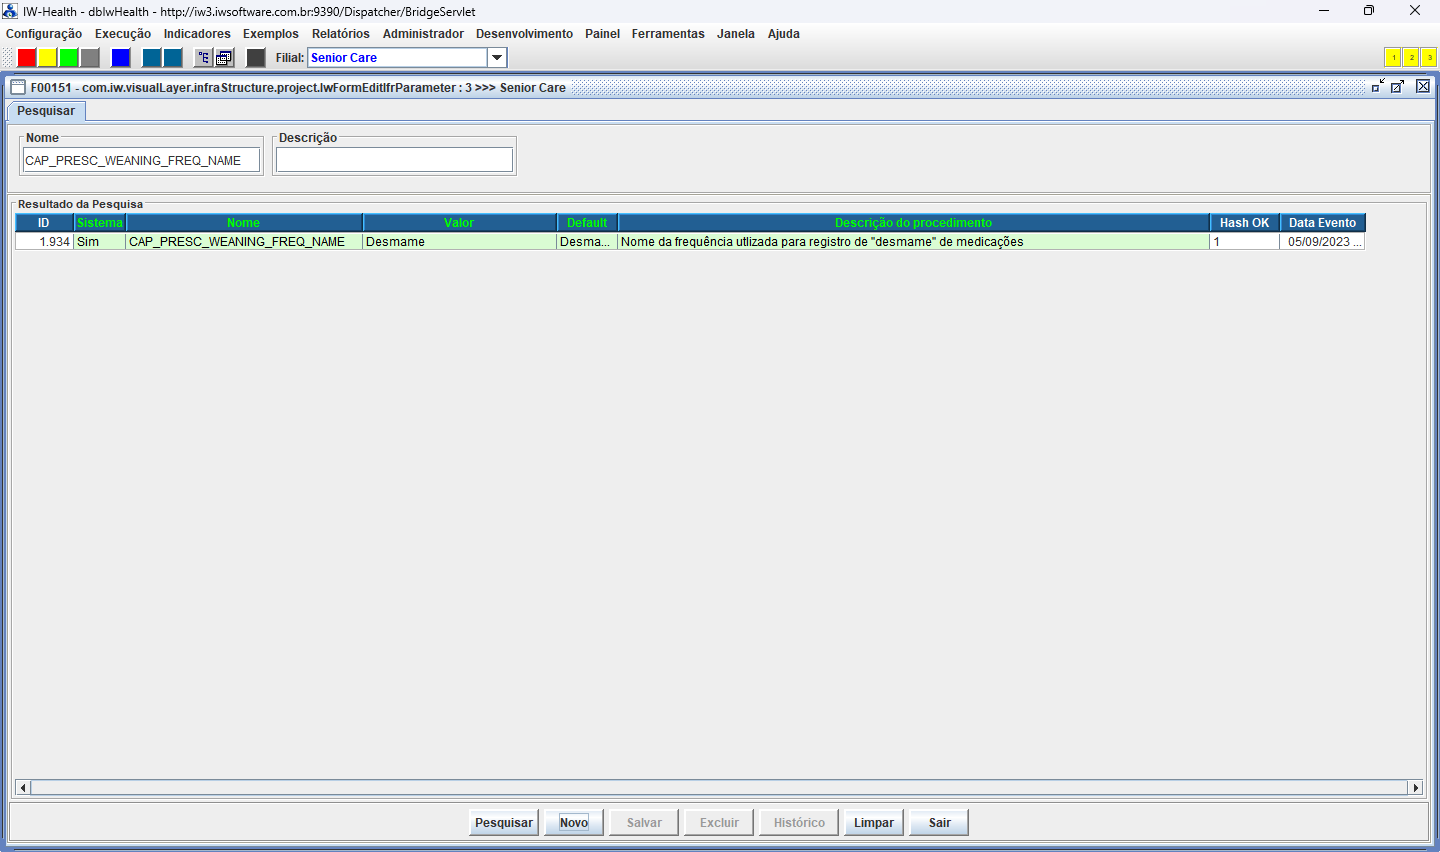The image size is (1440, 852).
Task: Open the Filial dropdown arrow
Action: pos(497,58)
